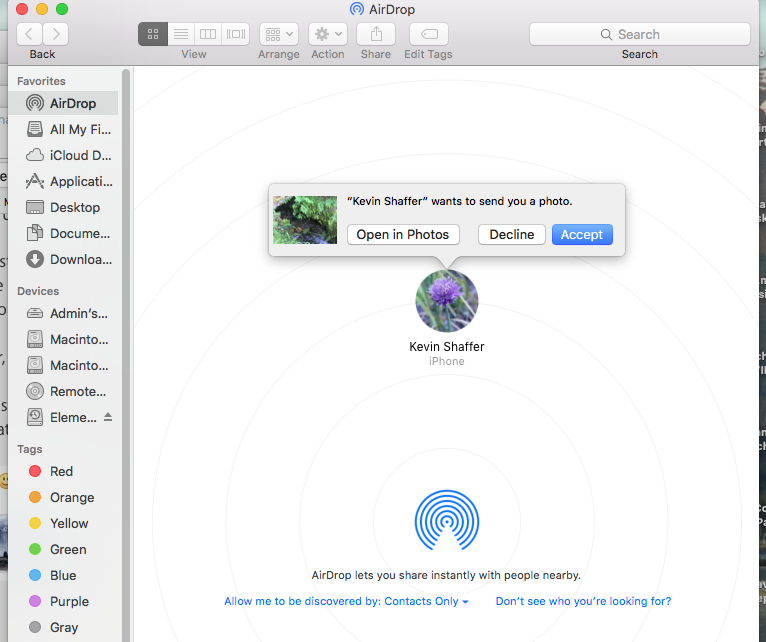Screen dimensions: 766x642
Task: Click the Favorites section header
Action: click(x=41, y=81)
